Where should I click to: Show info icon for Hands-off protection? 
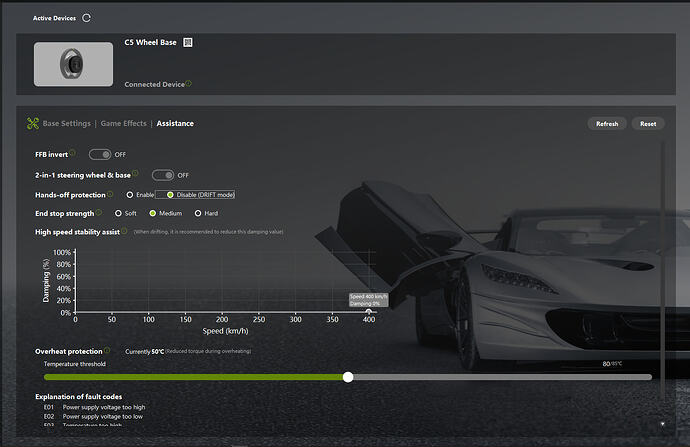coord(110,194)
